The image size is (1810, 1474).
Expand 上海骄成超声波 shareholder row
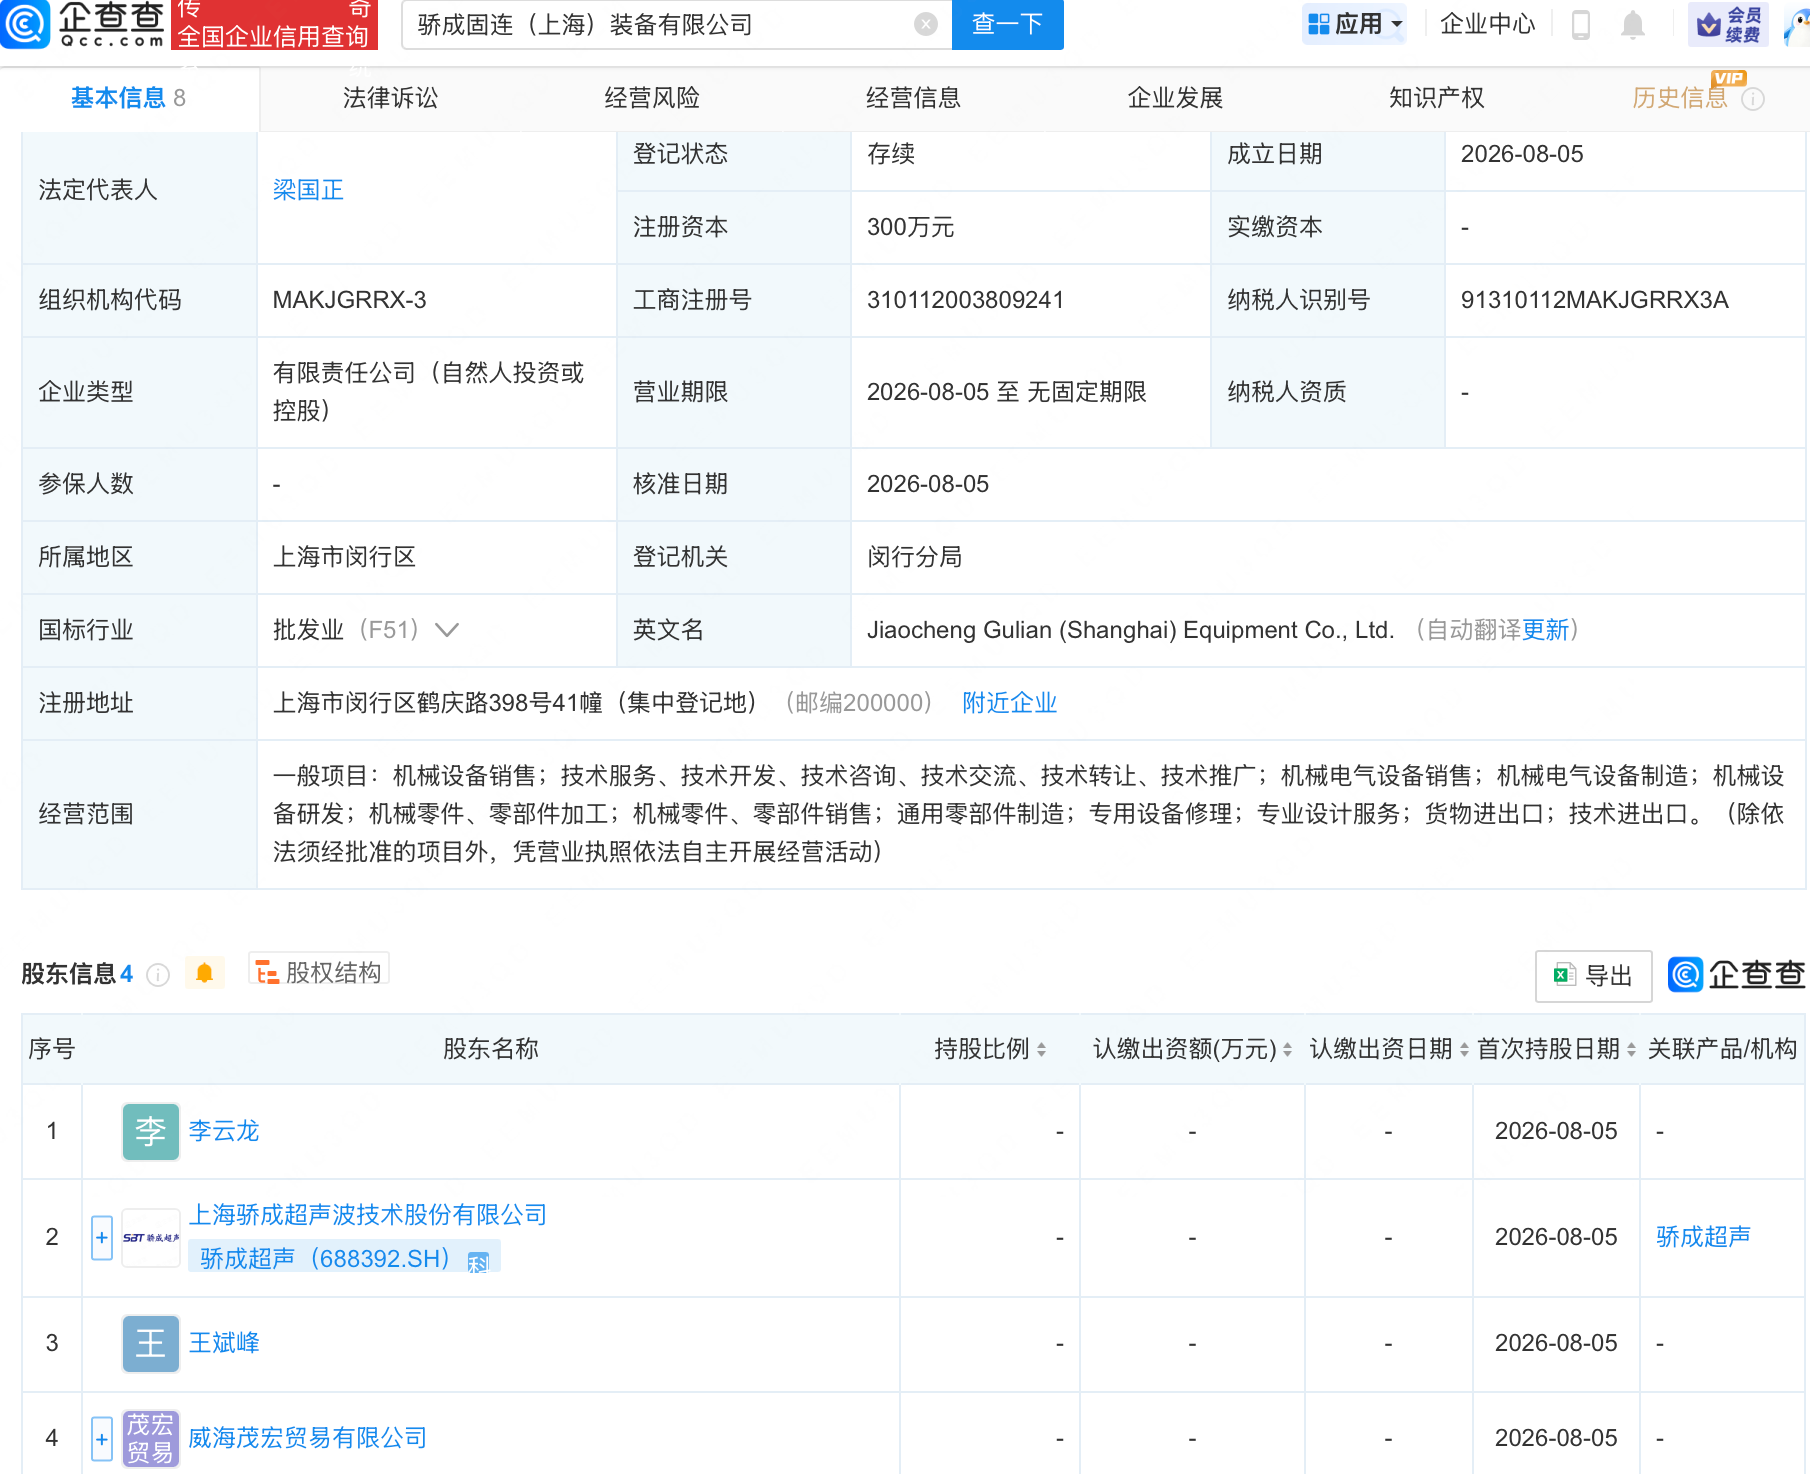click(x=102, y=1237)
